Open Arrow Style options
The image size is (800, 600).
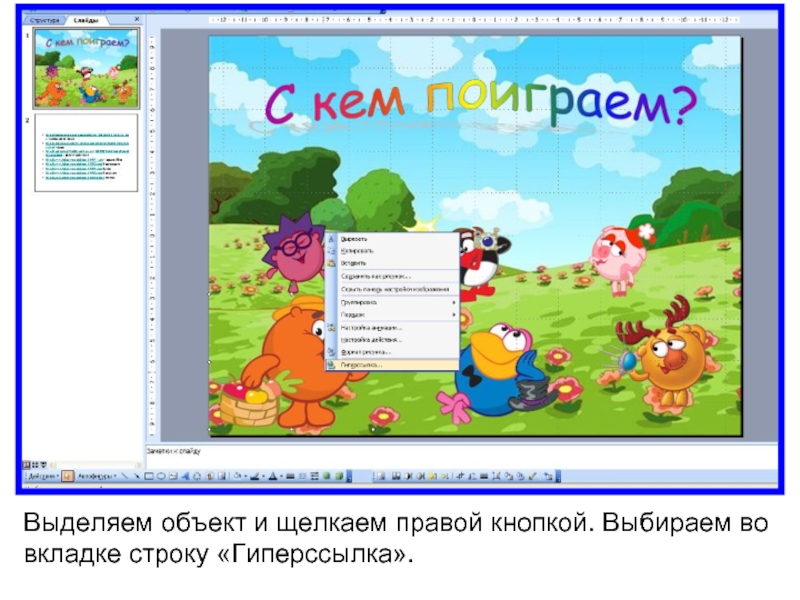(x=314, y=477)
